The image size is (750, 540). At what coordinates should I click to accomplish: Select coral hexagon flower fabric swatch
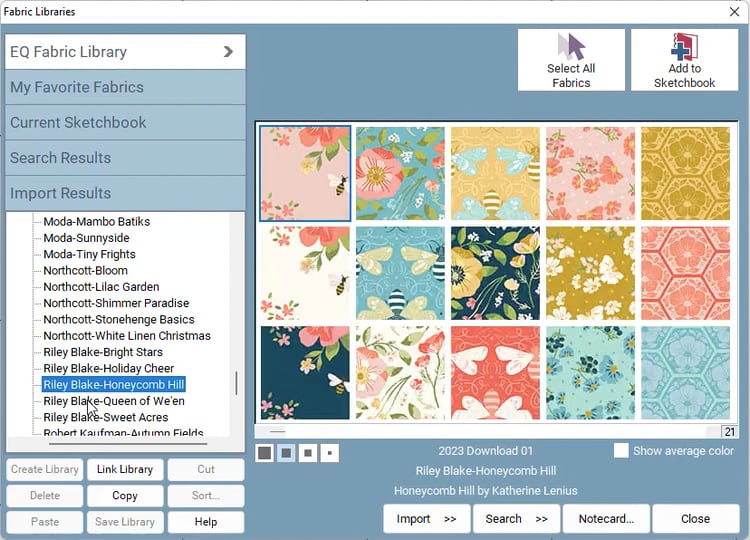tap(685, 273)
